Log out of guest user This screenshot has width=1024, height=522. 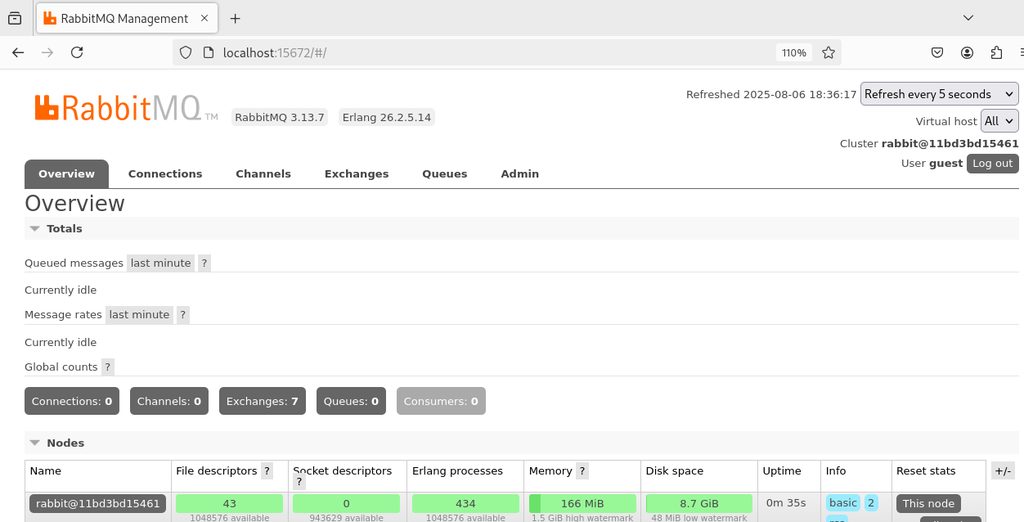[x=993, y=163]
